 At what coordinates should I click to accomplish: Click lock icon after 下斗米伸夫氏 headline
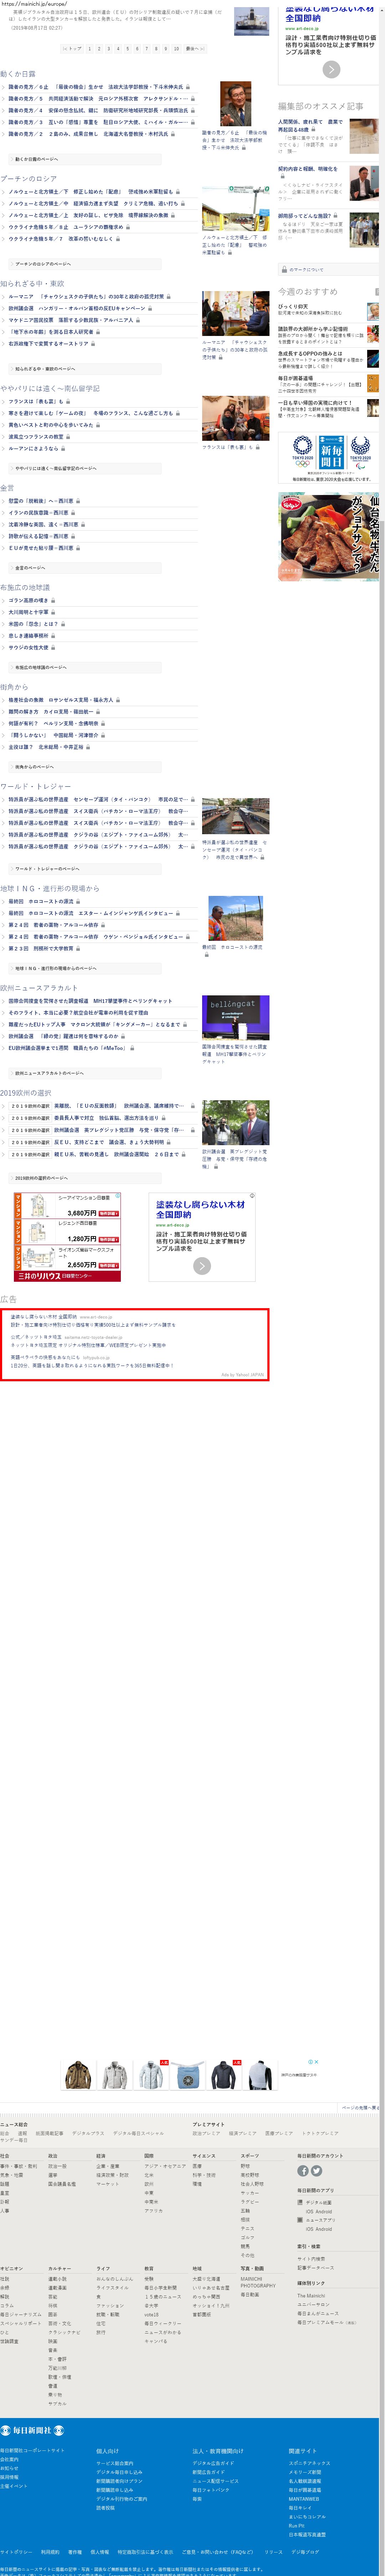click(x=188, y=87)
